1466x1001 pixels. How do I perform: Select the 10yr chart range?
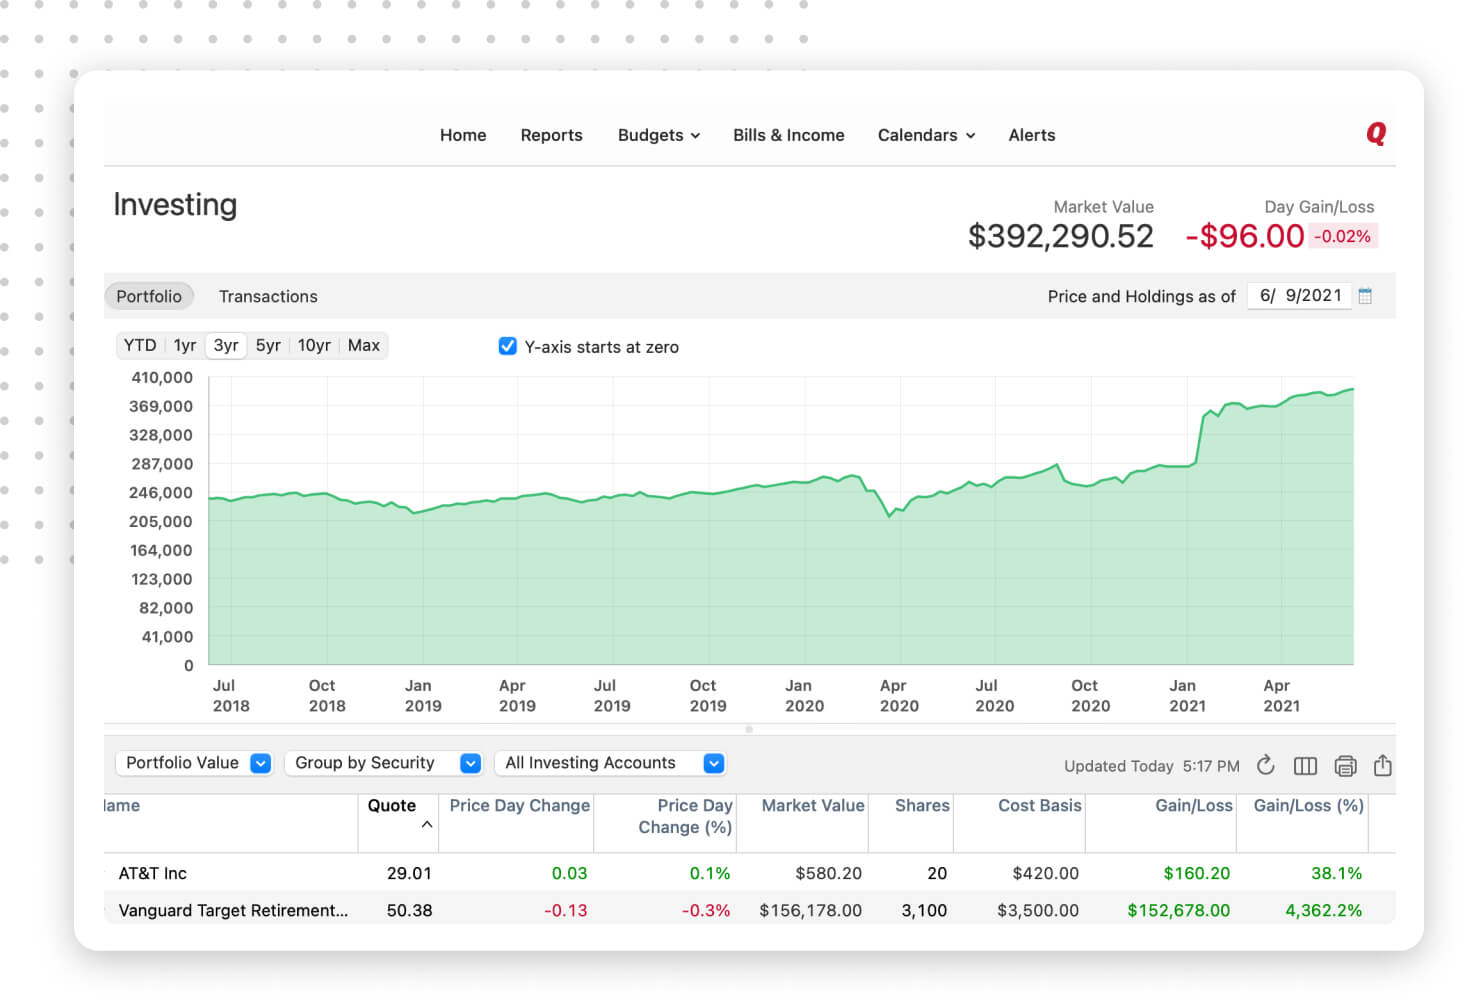314,345
